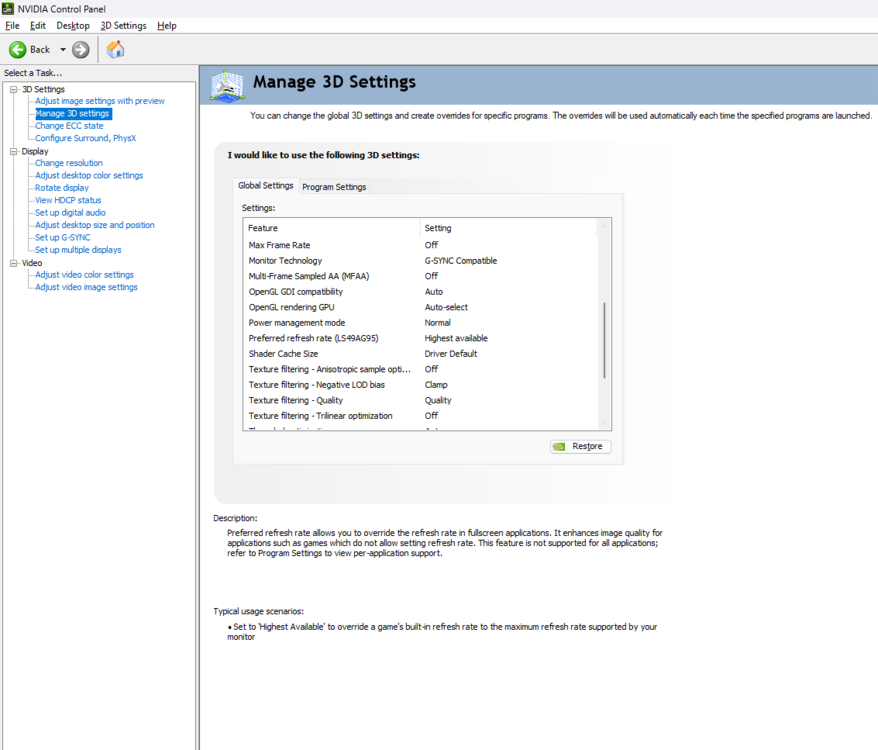This screenshot has width=878, height=750.
Task: Open Set up digital audio
Action: (x=70, y=213)
